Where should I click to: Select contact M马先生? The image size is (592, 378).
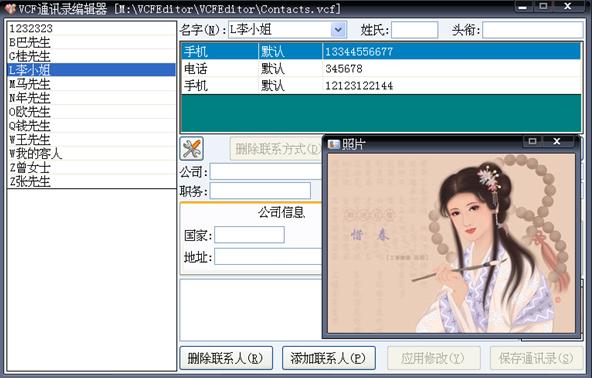pyautogui.click(x=91, y=84)
